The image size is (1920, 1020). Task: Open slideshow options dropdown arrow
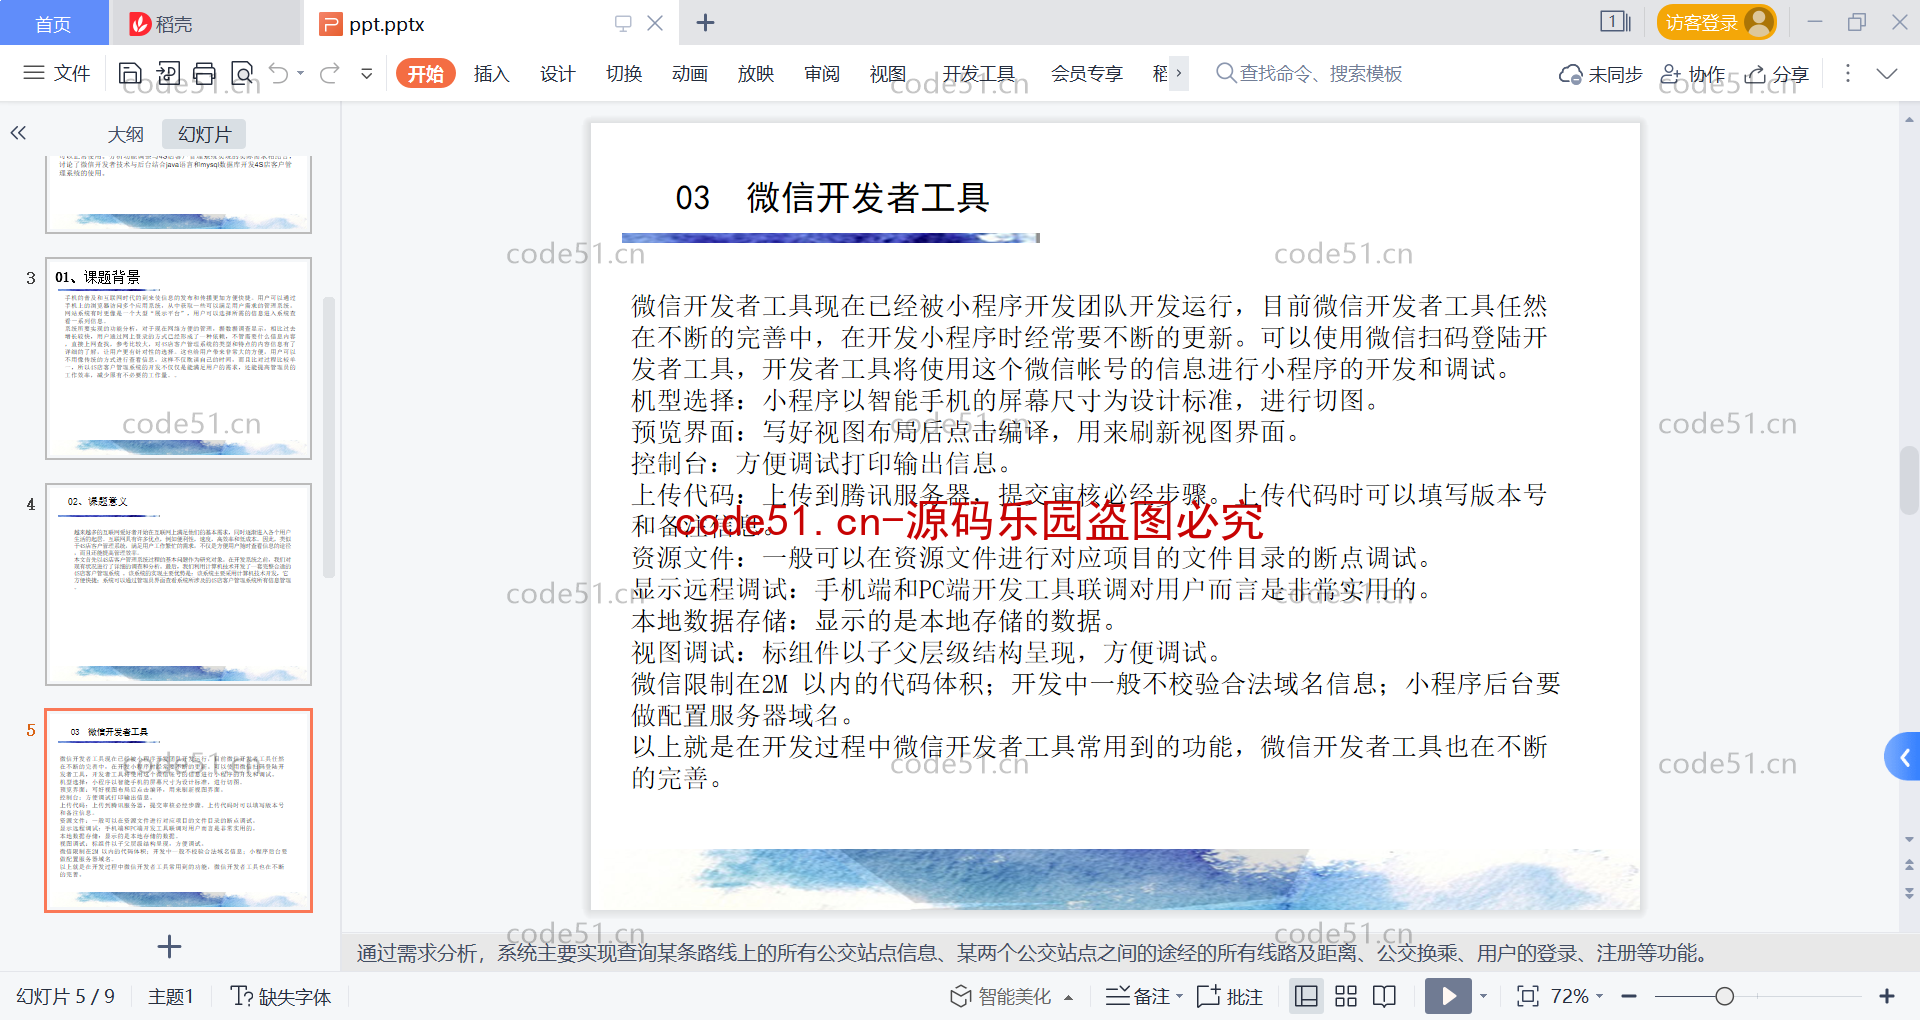[1483, 996]
